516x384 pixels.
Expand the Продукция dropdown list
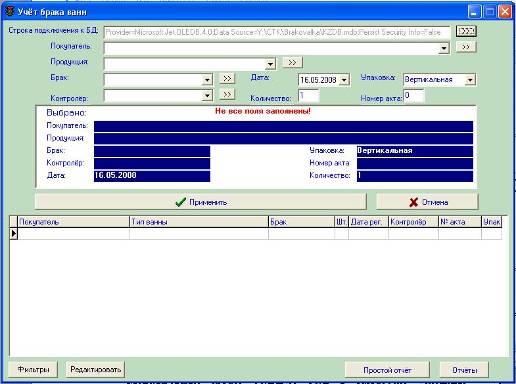[x=270, y=64]
